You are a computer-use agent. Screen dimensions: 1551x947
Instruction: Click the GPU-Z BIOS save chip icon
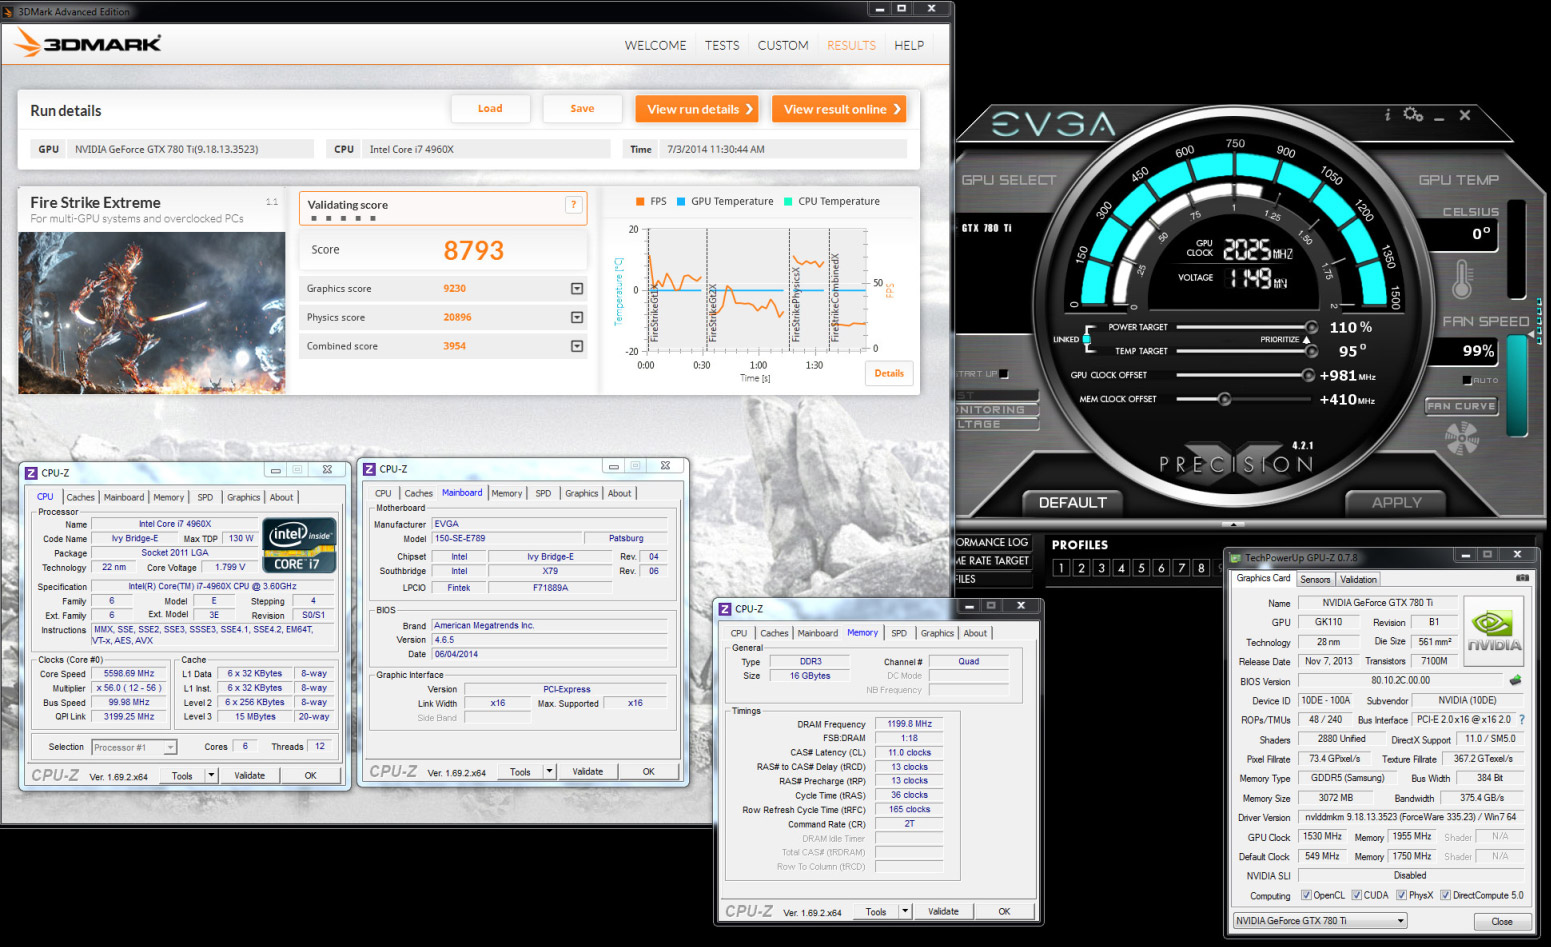pyautogui.click(x=1515, y=680)
